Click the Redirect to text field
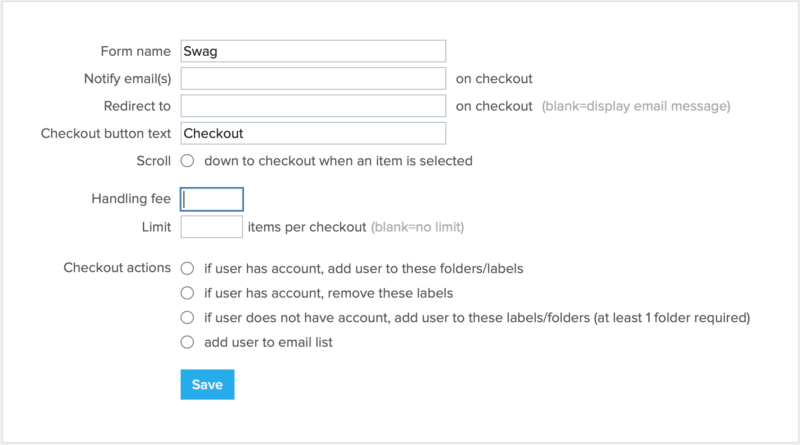The image size is (800, 445). [312, 105]
